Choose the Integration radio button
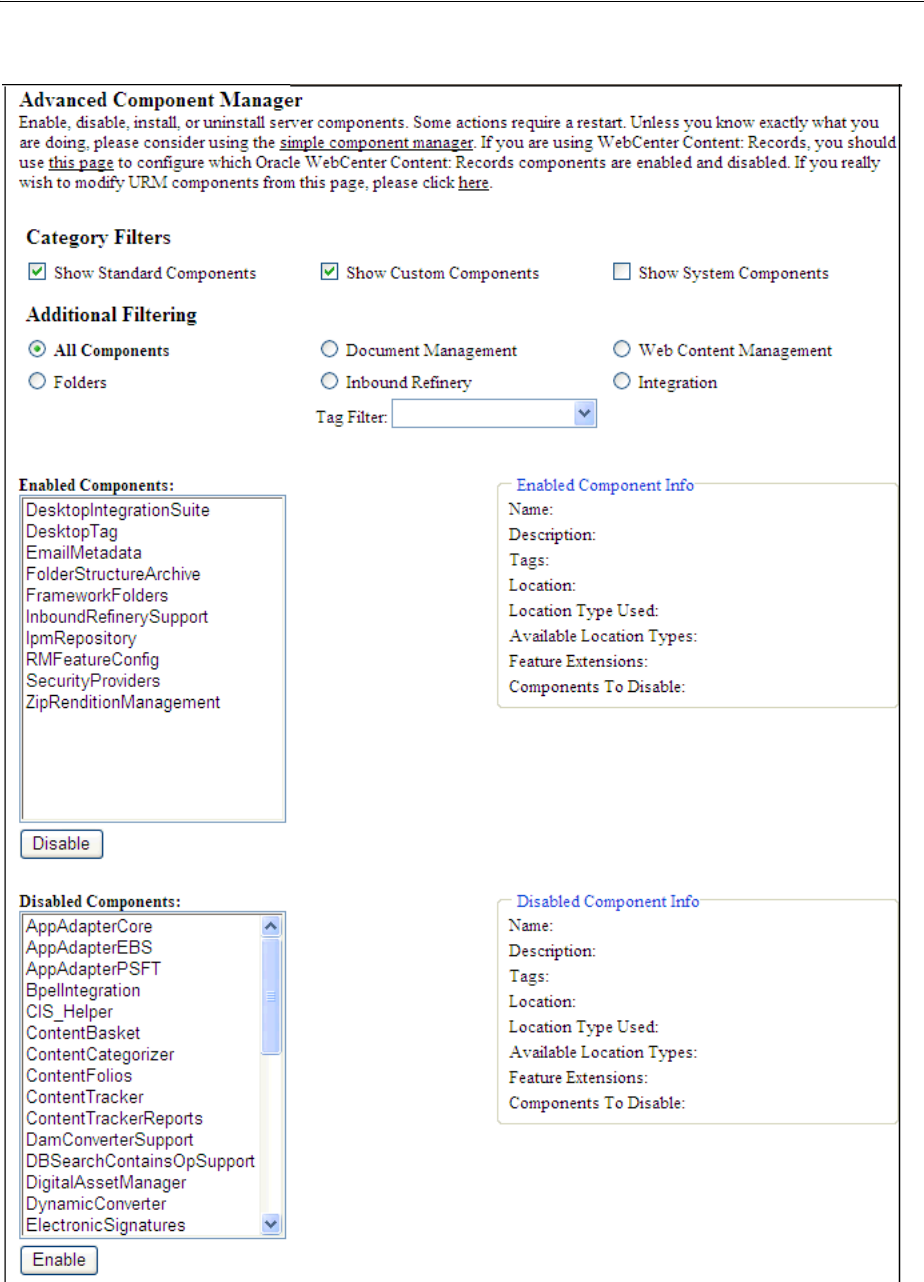 [621, 381]
